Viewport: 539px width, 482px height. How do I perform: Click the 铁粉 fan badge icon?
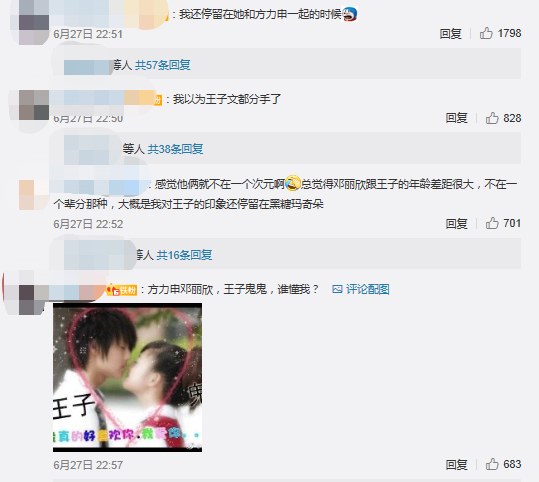tap(121, 290)
